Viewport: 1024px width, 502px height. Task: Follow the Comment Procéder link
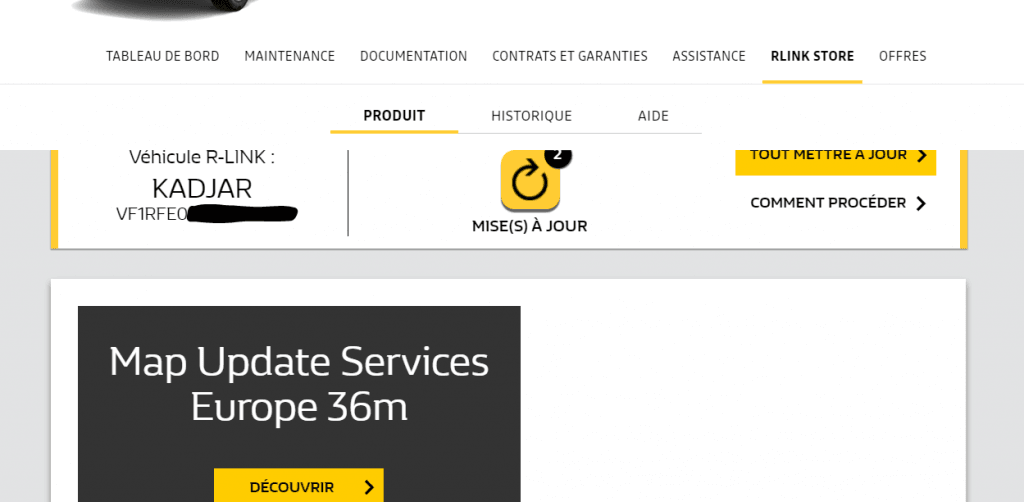tap(828, 203)
